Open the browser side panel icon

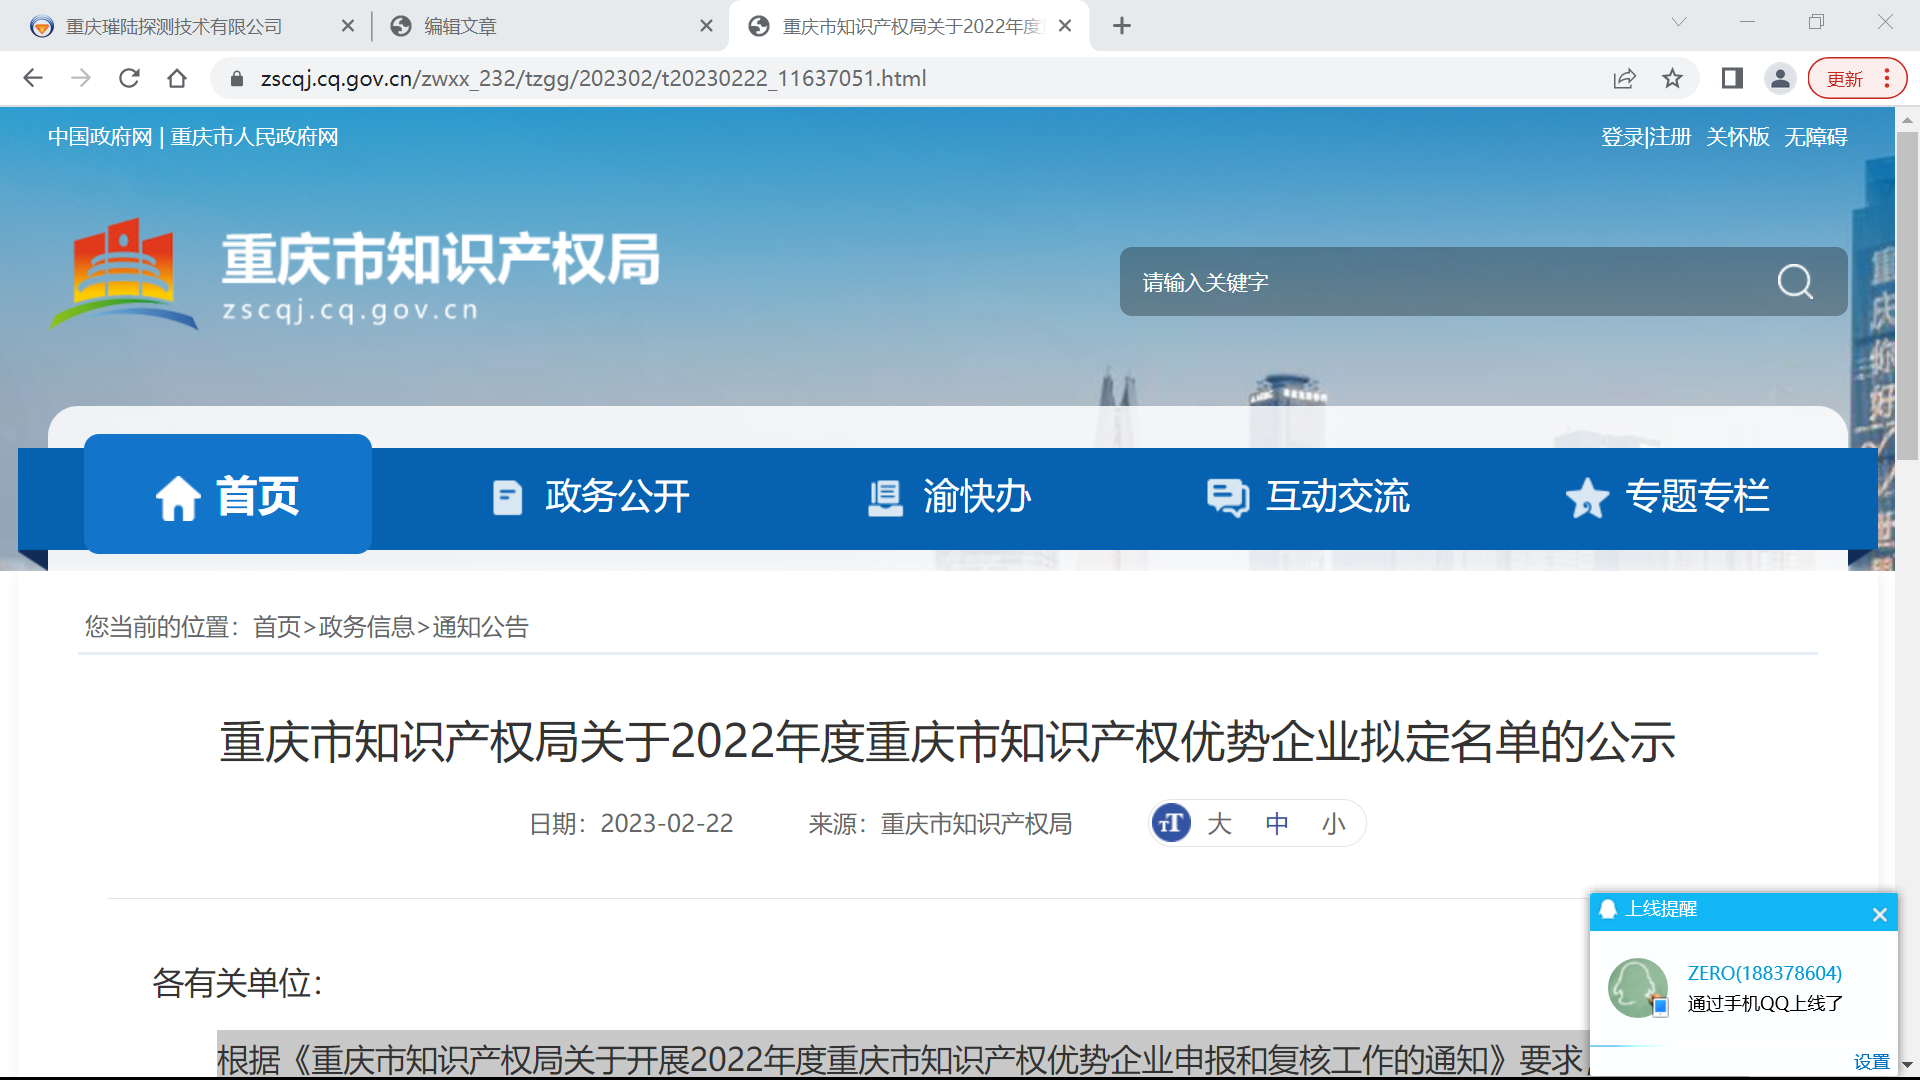[x=1732, y=78]
